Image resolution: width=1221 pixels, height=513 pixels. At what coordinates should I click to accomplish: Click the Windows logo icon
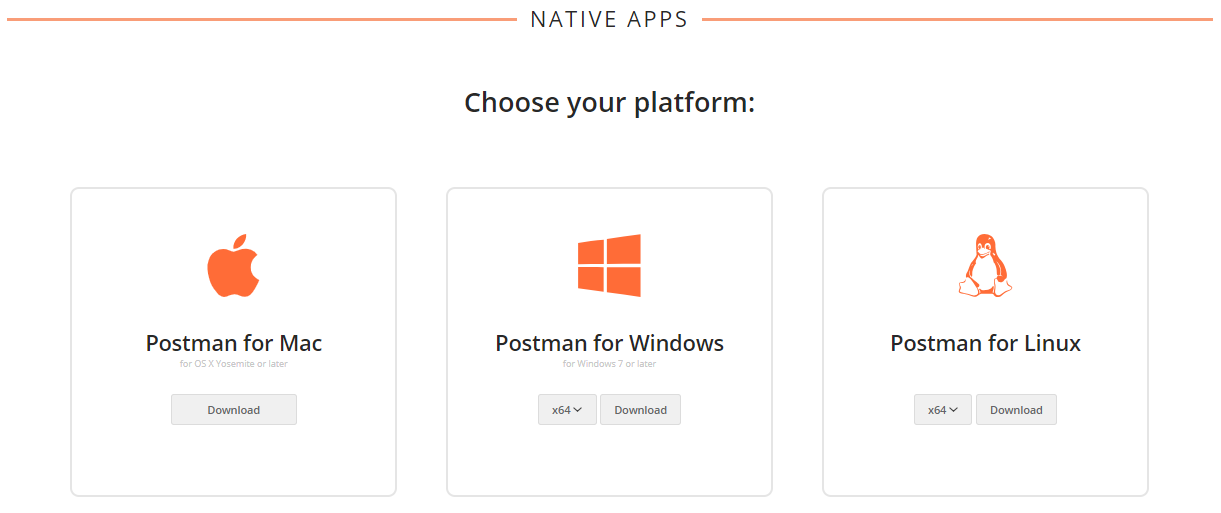(x=609, y=266)
